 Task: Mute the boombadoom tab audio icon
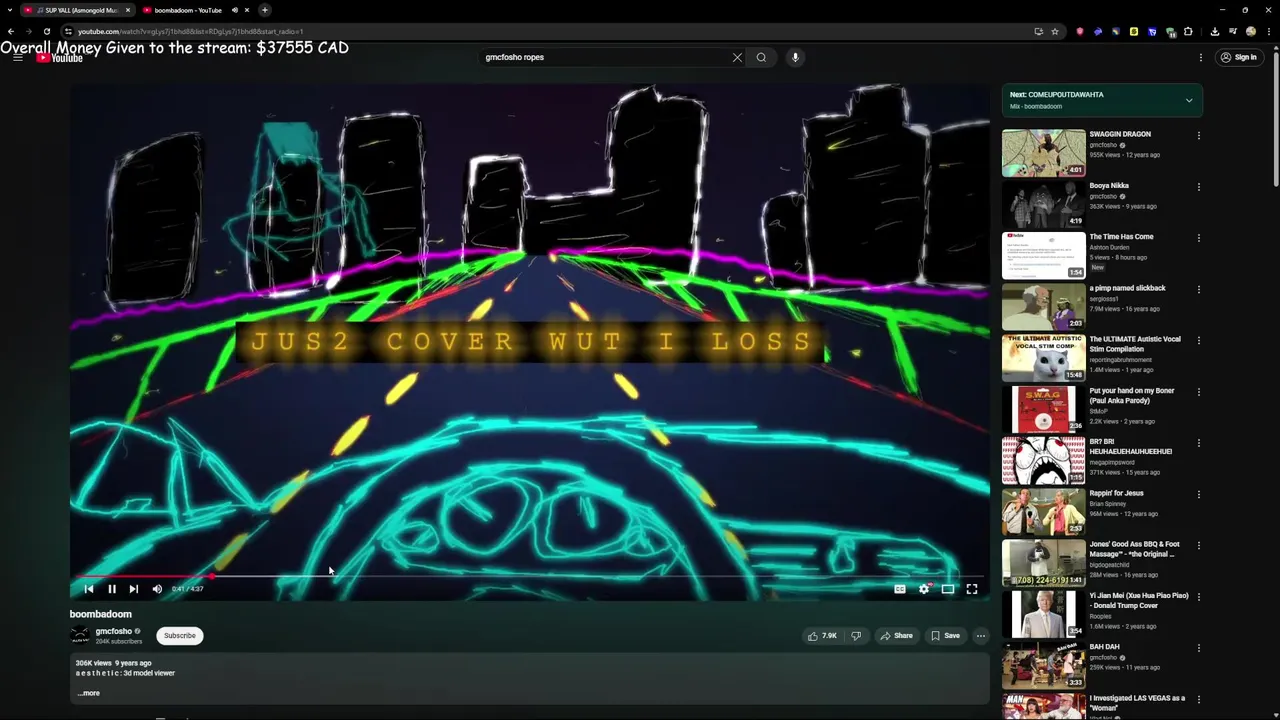tap(235, 10)
